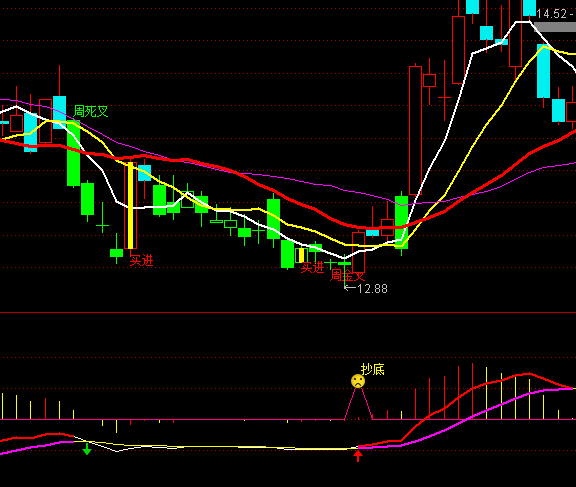
Task: Click the green down arrow in the indicator panel
Action: pyautogui.click(x=87, y=449)
